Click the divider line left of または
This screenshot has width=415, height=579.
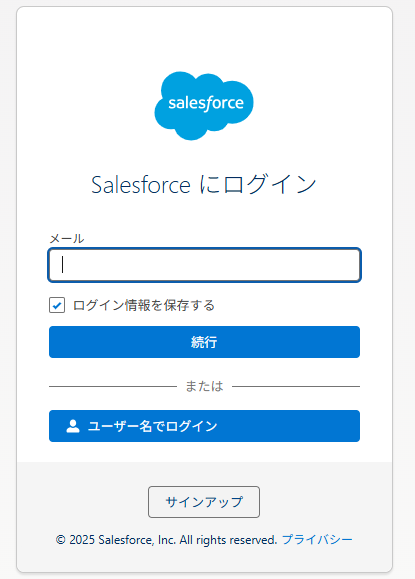tap(113, 387)
